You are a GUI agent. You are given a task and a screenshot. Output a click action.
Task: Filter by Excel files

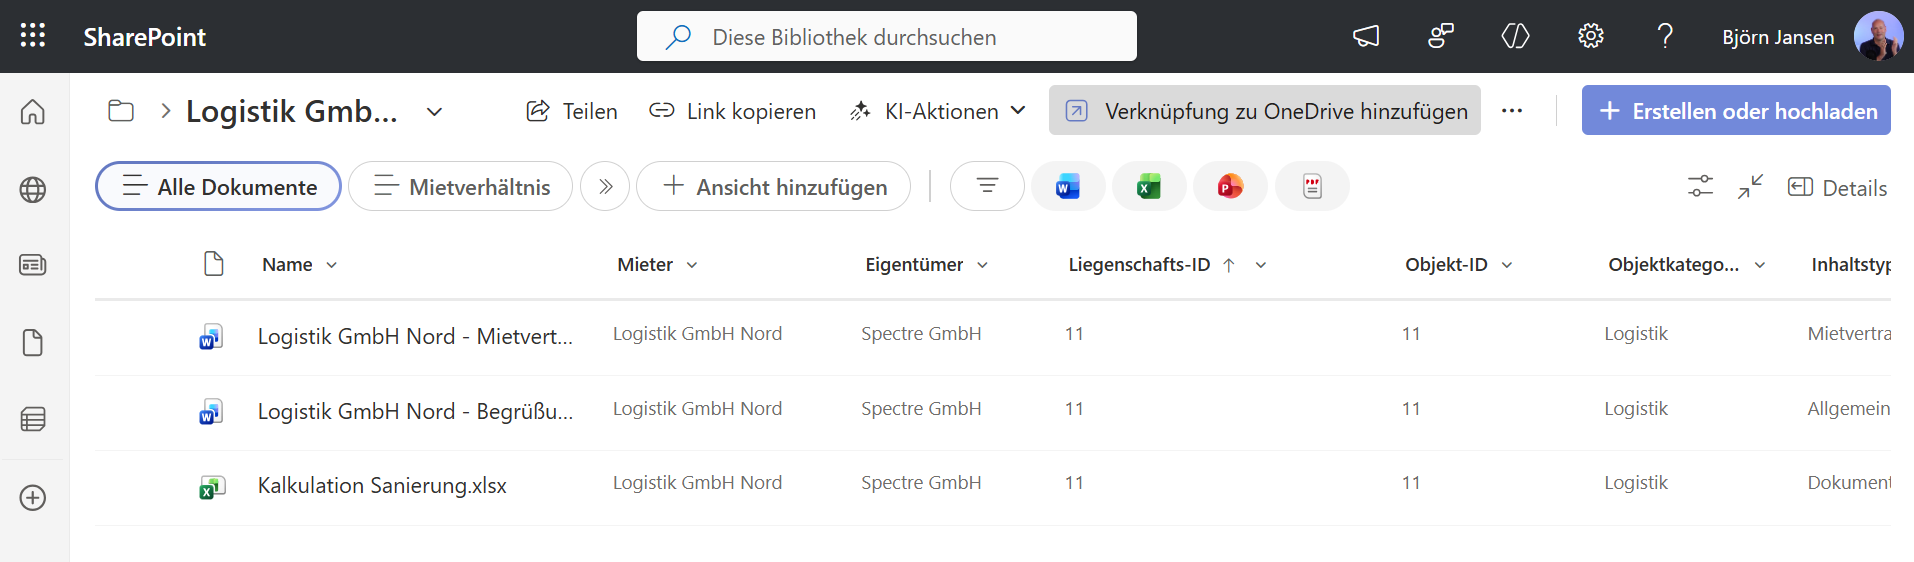coord(1149,186)
